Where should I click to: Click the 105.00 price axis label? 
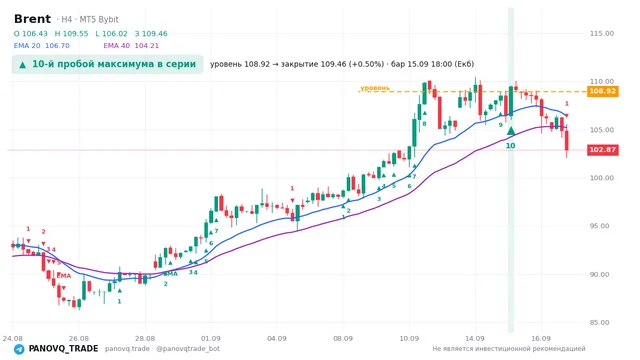[602, 130]
